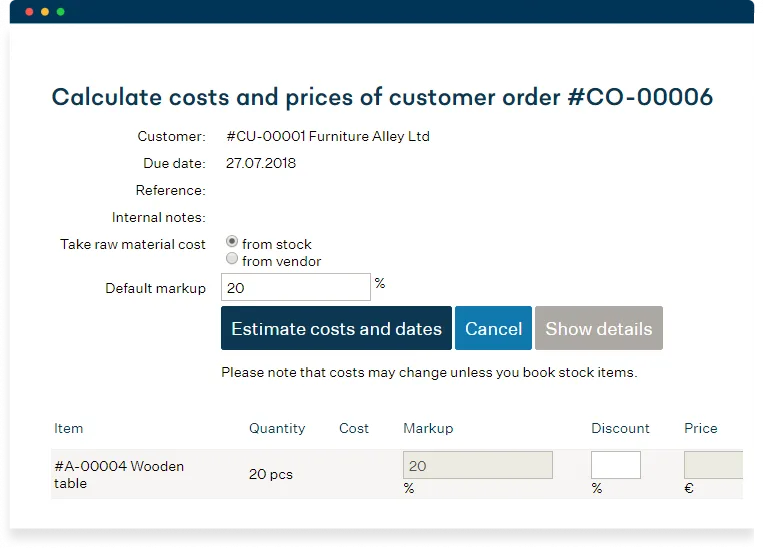Click the yellow minimize window dot
The image size is (763, 548).
point(45,12)
